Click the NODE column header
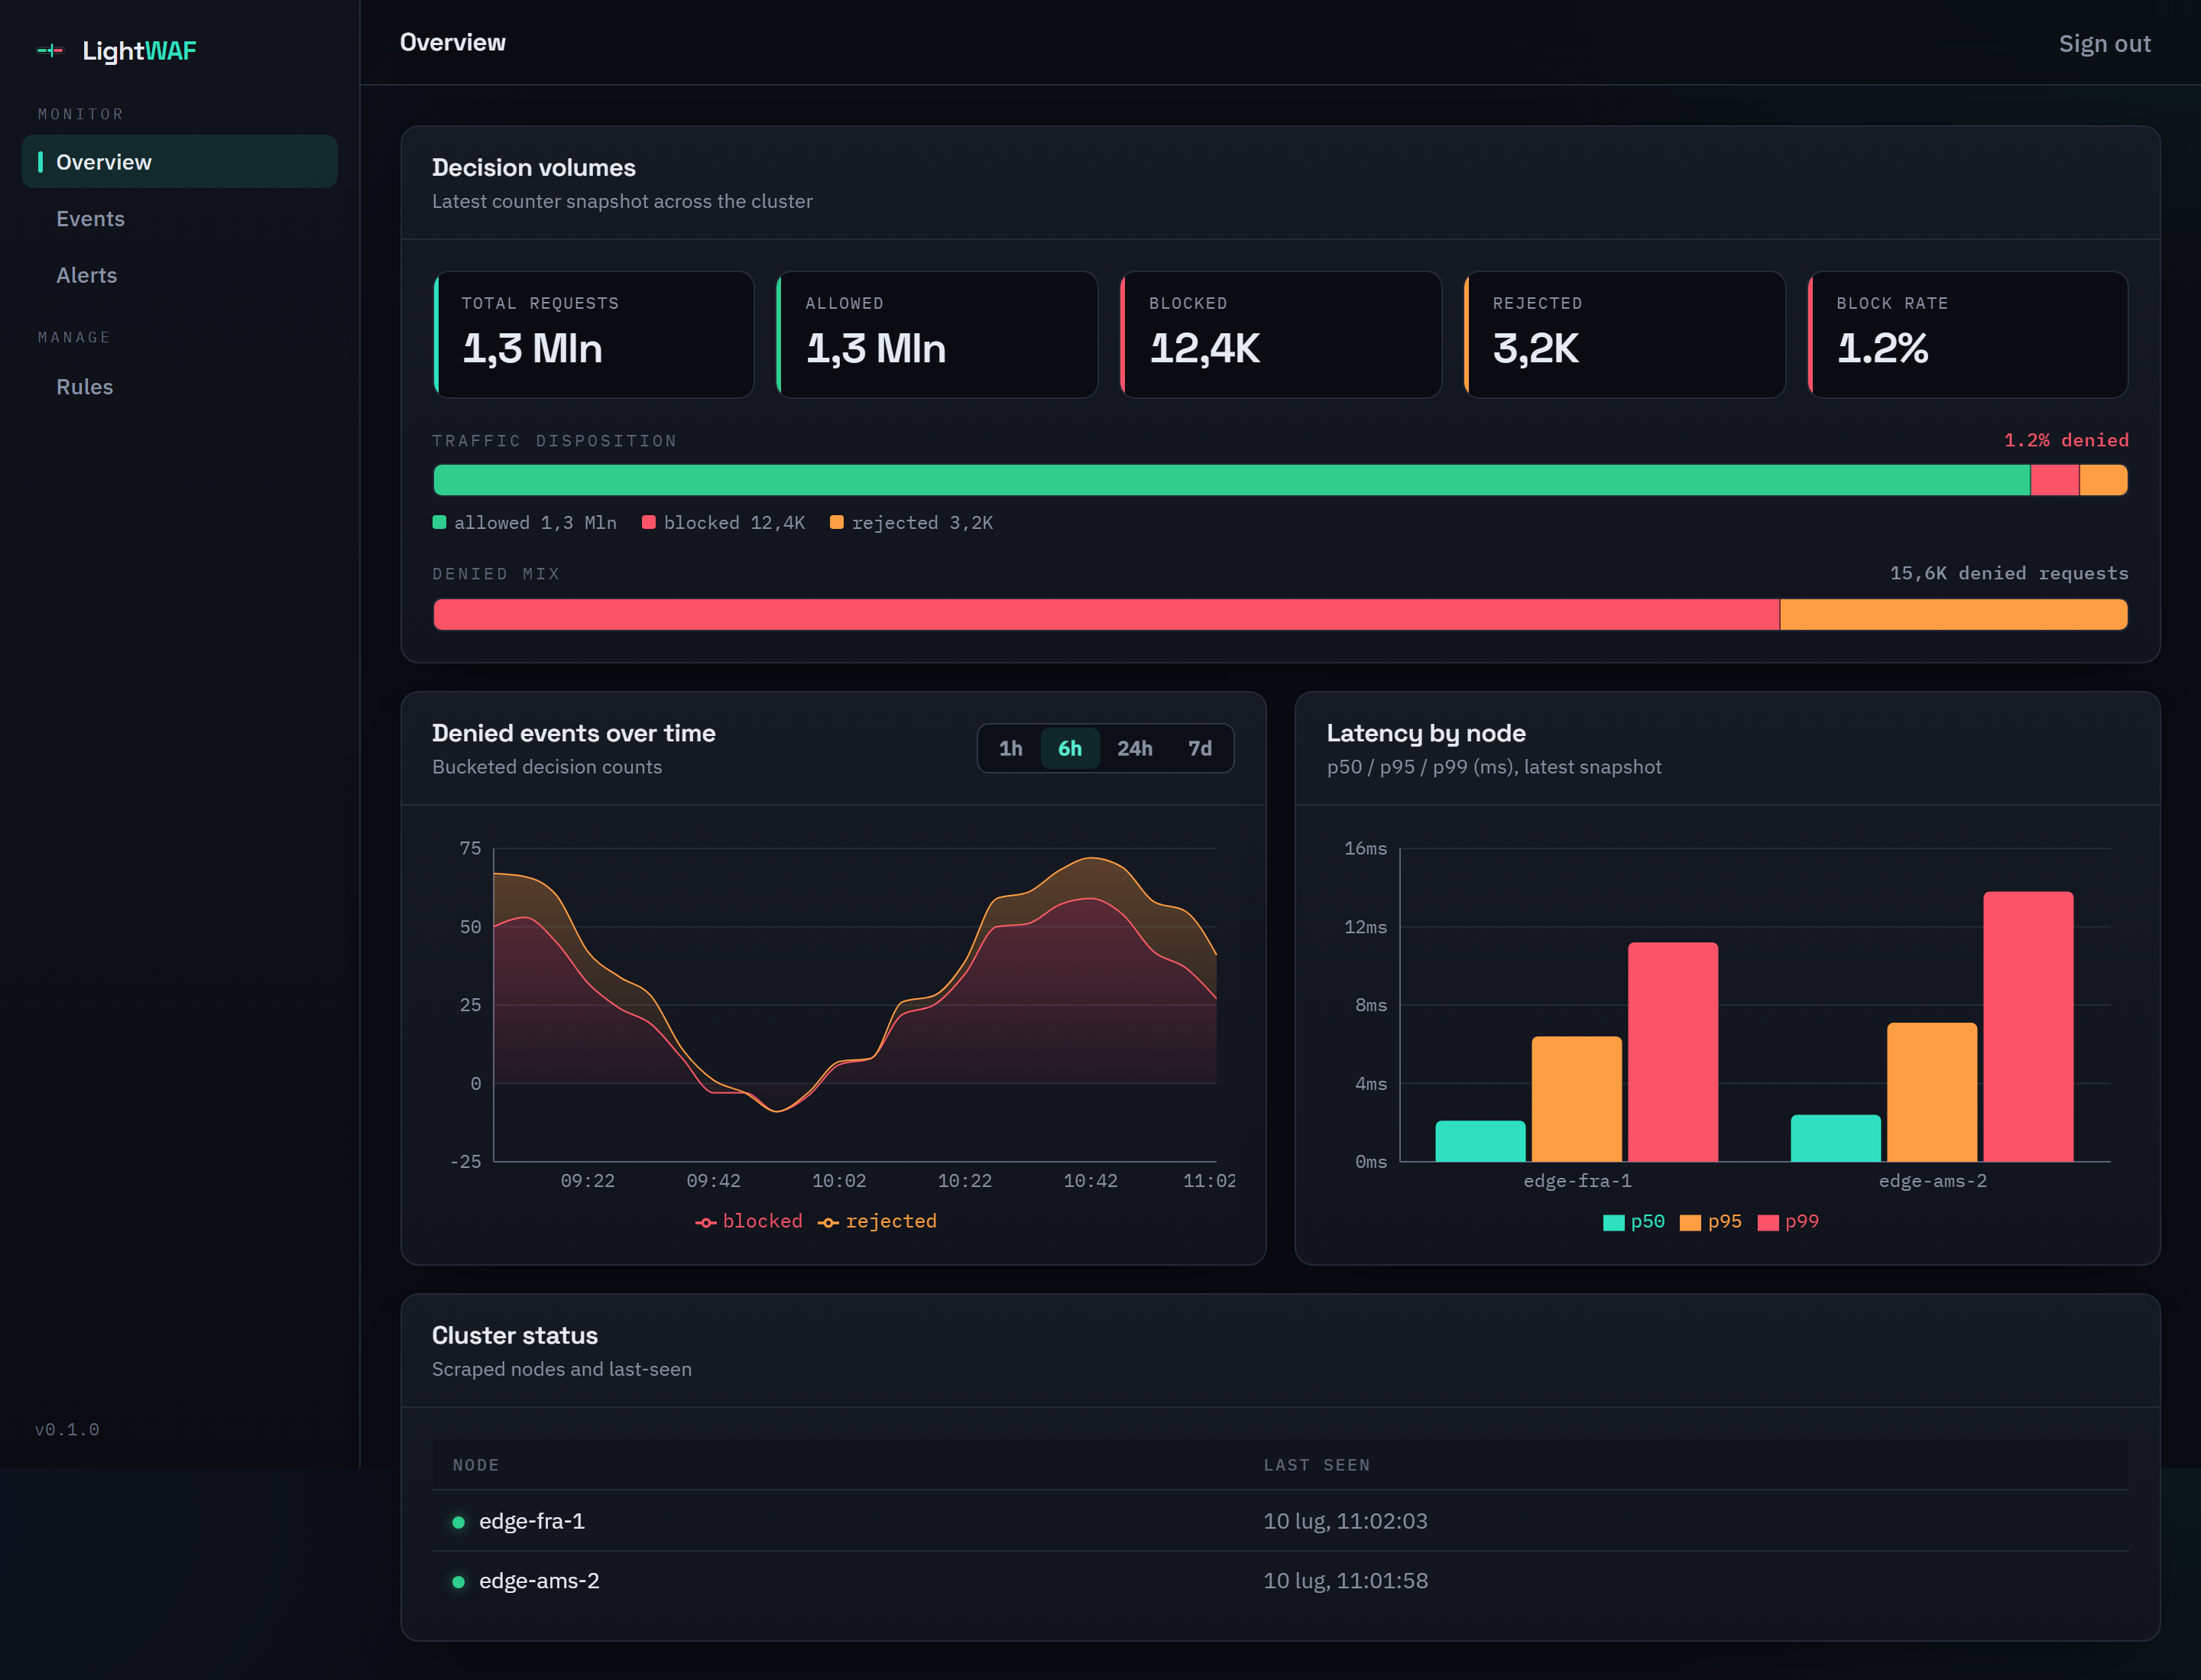Viewport: 2201px width, 1680px height. click(x=476, y=1465)
